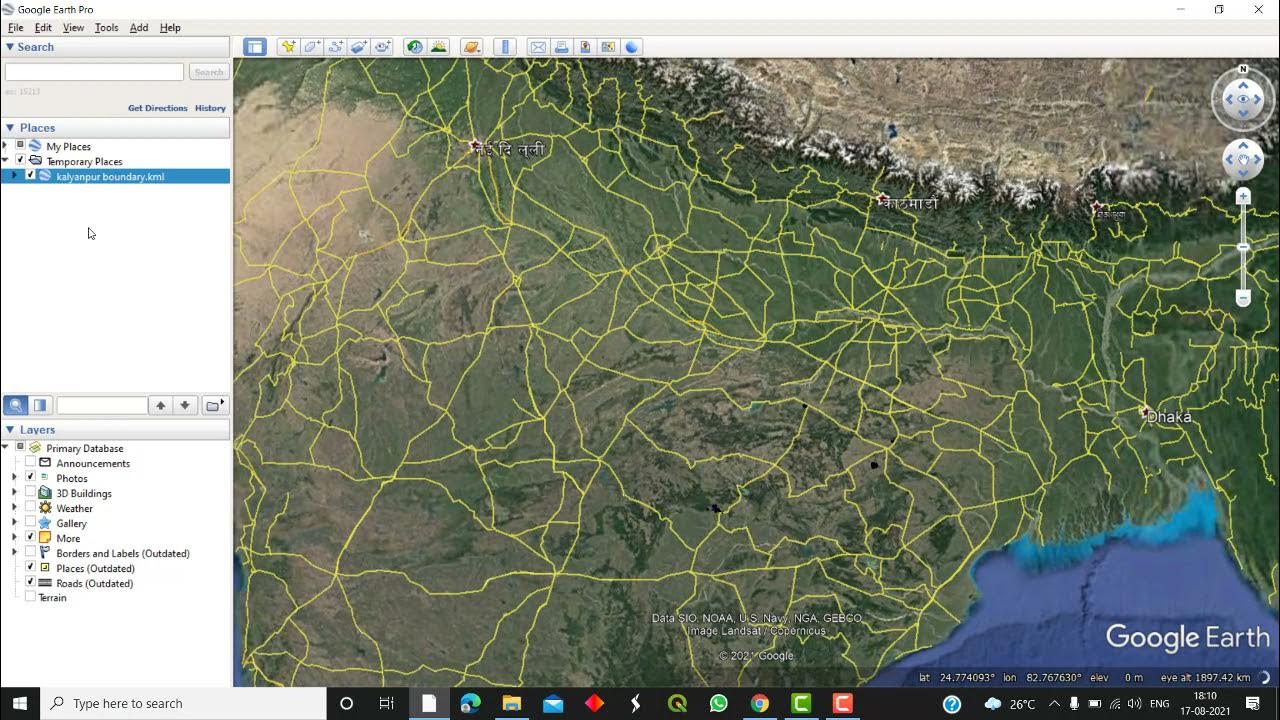Expand the Photos layer node
The height and width of the screenshot is (720, 1280).
14,478
